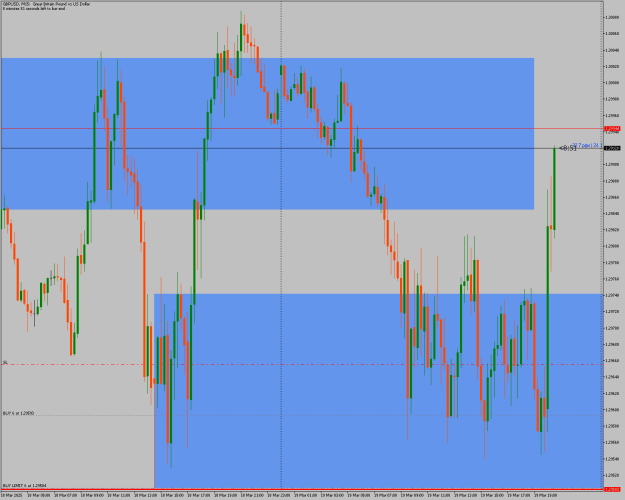
Task: Click the black current price tag on the scale
Action: [612, 148]
